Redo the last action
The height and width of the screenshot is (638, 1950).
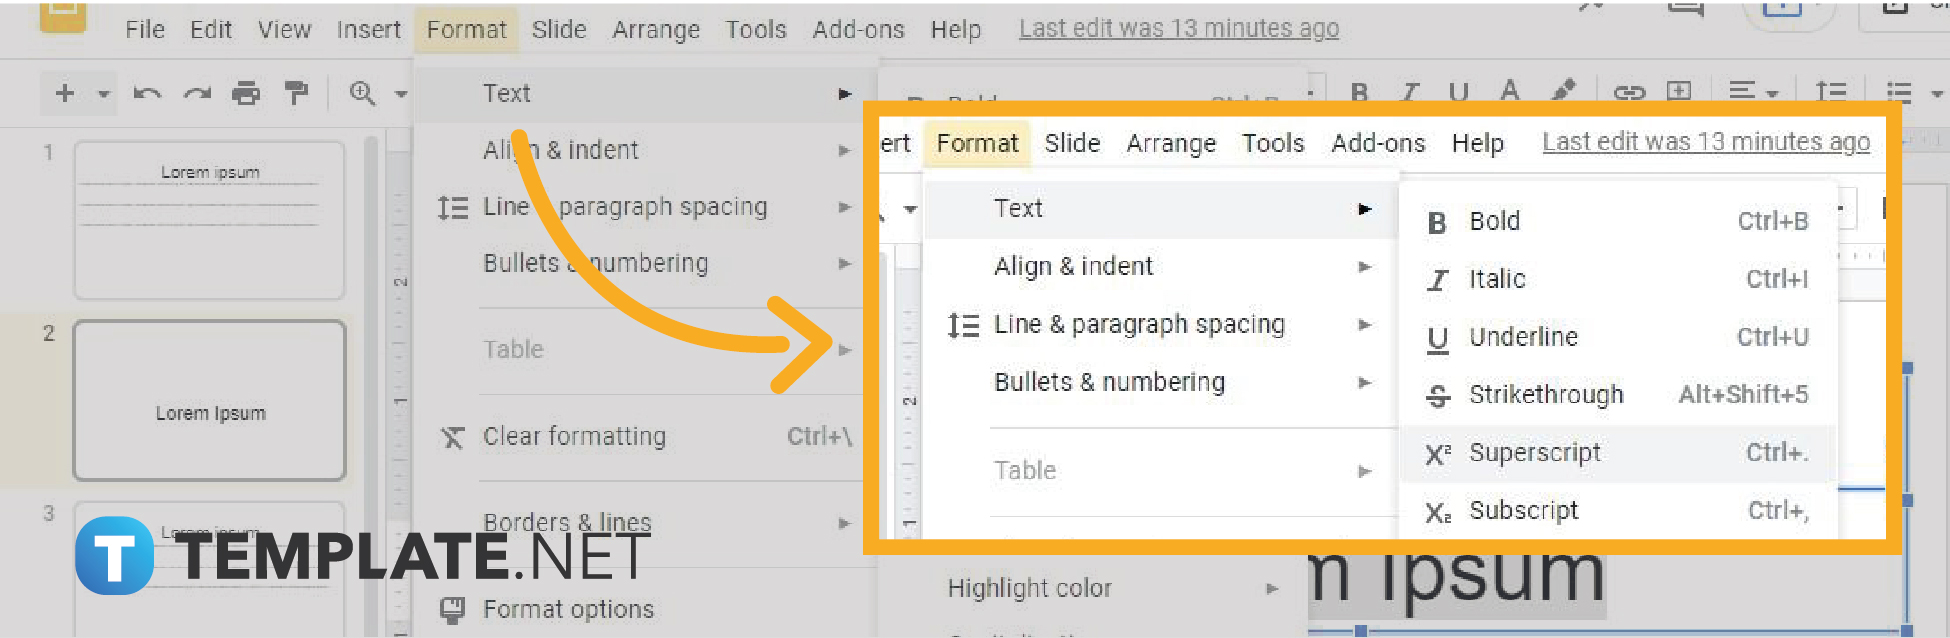(197, 92)
